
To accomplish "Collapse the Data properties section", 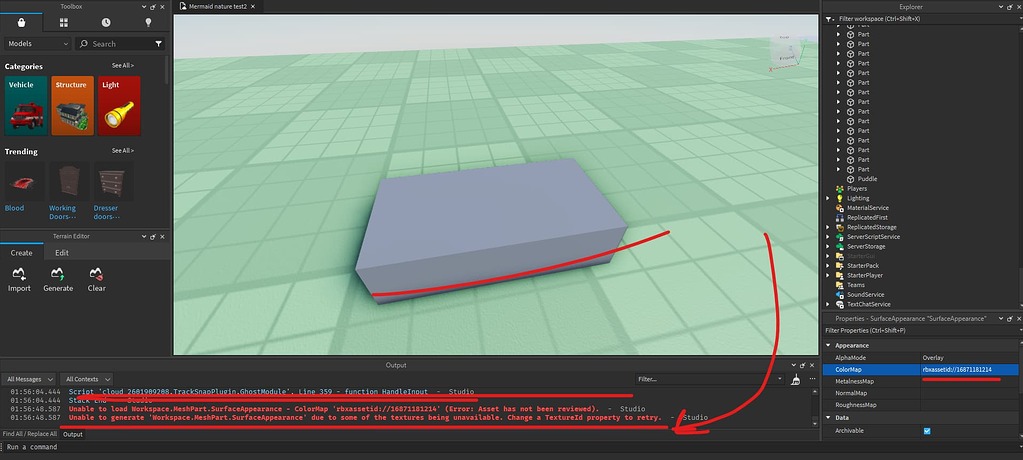I will 829,418.
